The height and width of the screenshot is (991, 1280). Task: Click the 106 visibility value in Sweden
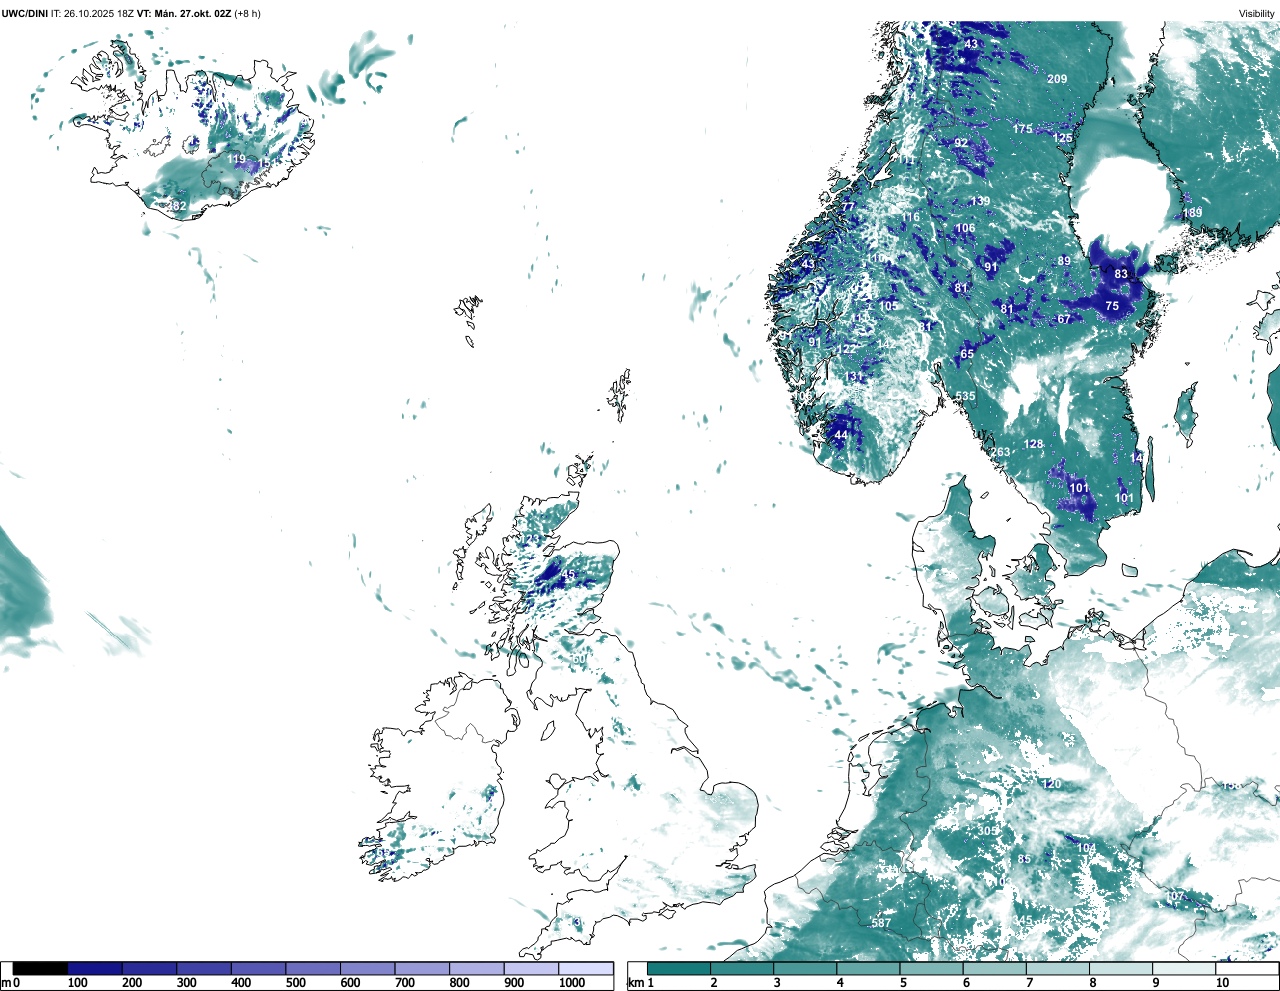(x=964, y=228)
